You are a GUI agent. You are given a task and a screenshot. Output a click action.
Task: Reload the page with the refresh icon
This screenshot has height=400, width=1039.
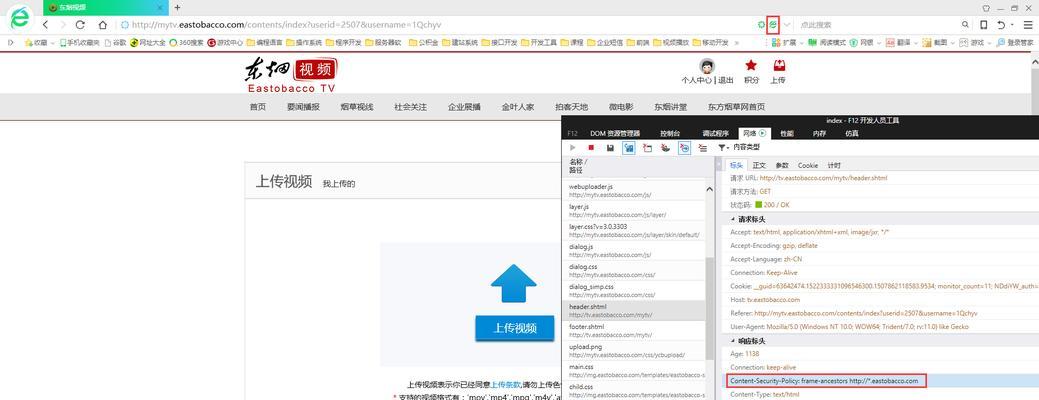[80, 25]
